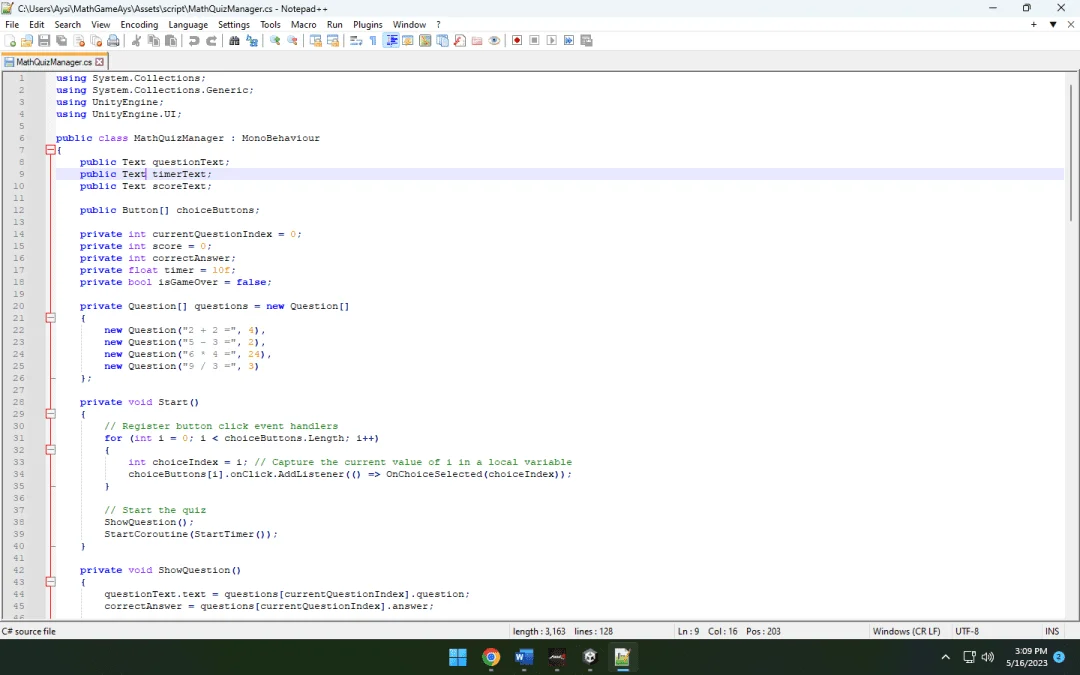Open Unity Hub from the taskbar
This screenshot has width=1080, height=675.
590,657
